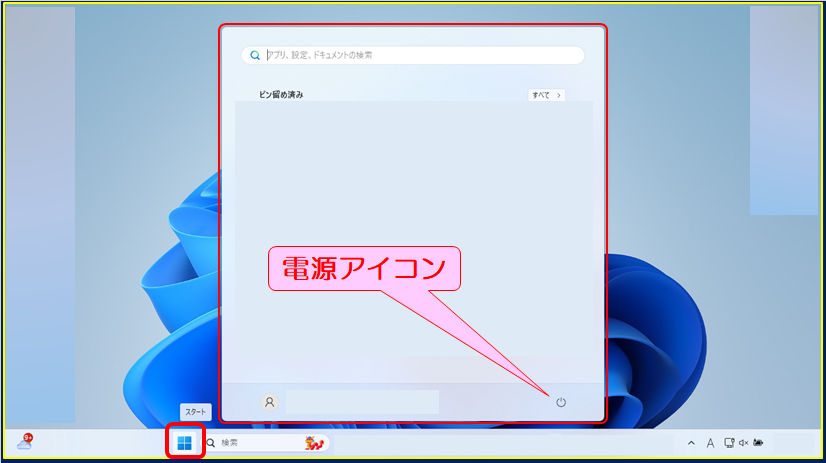
Task: Click the dragon icon in taskbar search
Action: [314, 442]
